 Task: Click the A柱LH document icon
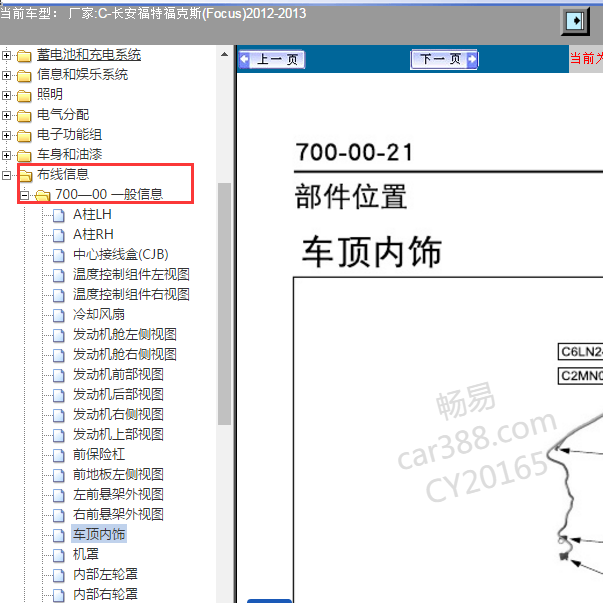[x=58, y=215]
